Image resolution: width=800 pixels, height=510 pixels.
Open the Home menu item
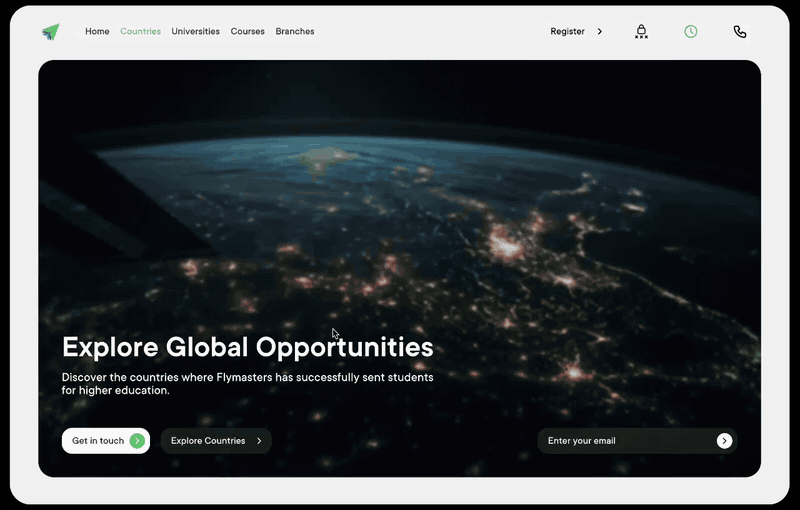click(97, 31)
